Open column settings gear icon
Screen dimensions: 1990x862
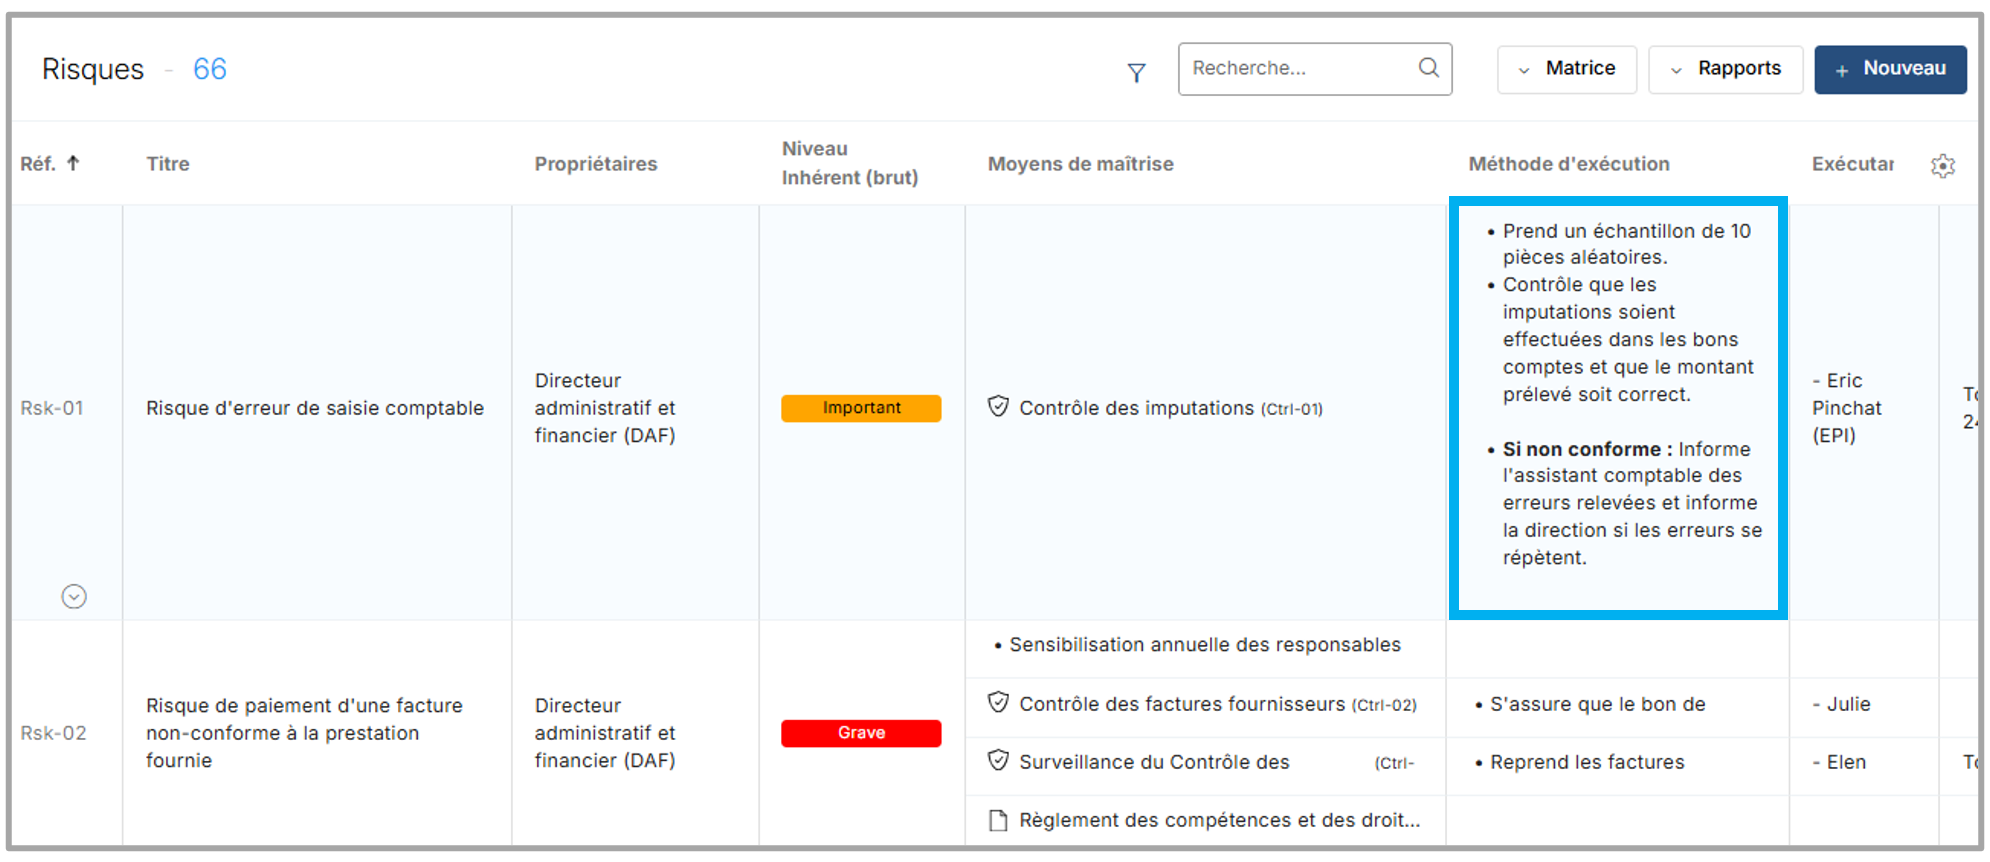(x=1942, y=166)
